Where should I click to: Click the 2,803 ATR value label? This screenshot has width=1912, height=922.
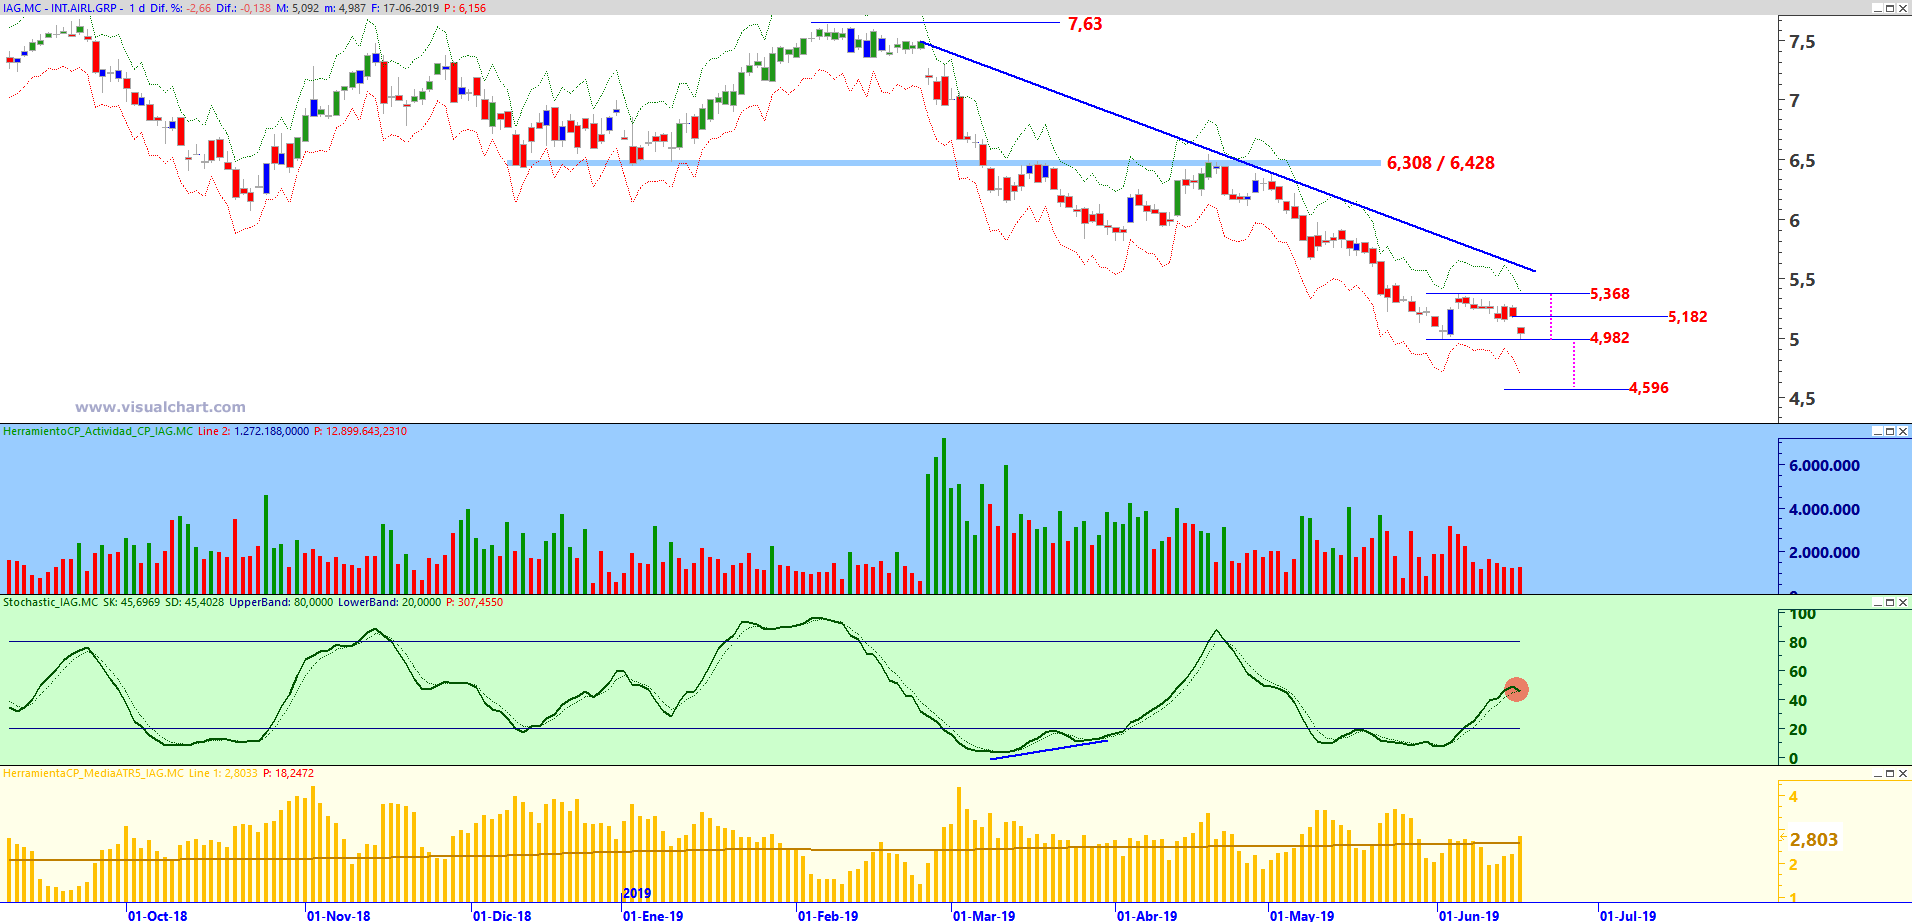point(1814,840)
